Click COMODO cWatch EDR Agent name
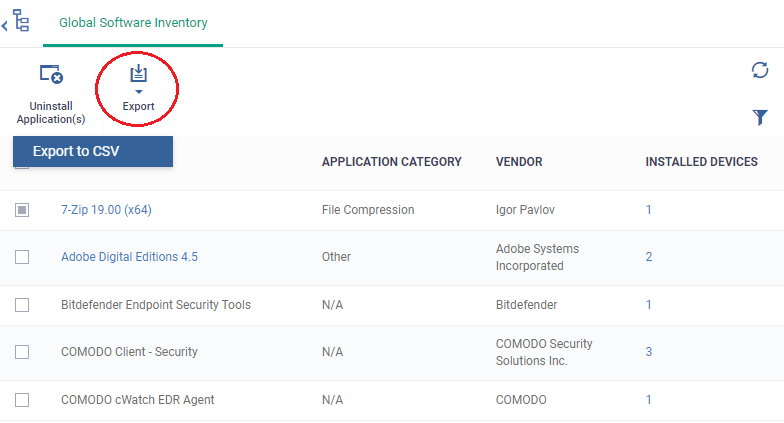This screenshot has height=423, width=784. point(138,400)
